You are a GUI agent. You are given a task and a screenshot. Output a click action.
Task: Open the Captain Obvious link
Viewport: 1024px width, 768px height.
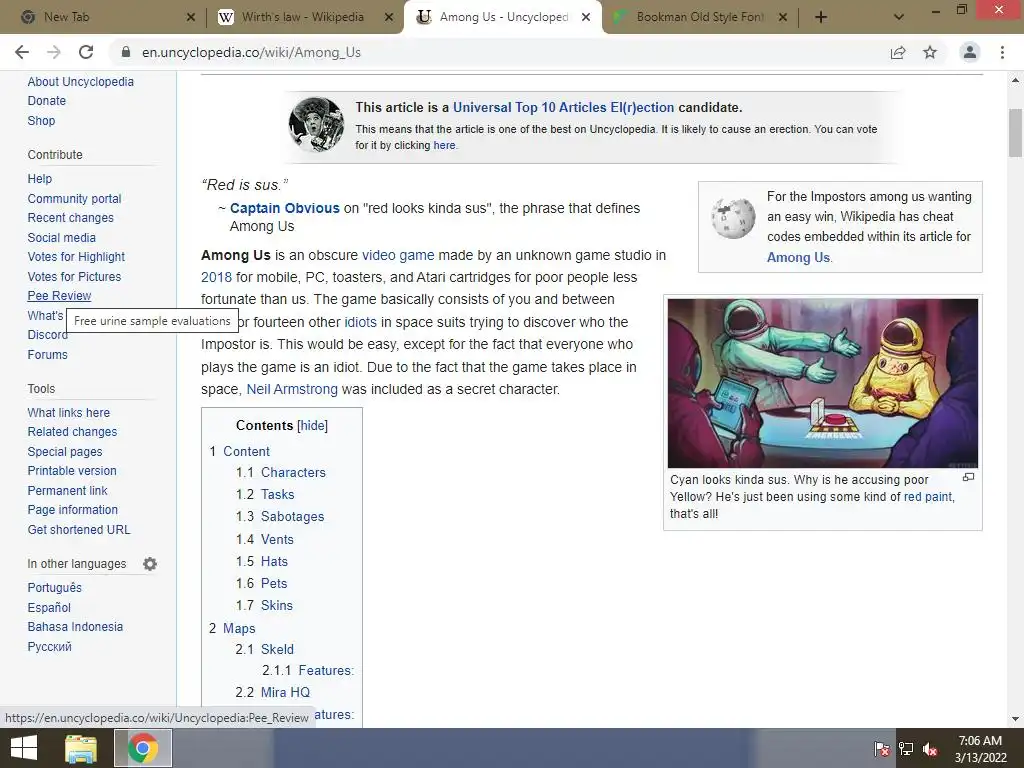285,208
